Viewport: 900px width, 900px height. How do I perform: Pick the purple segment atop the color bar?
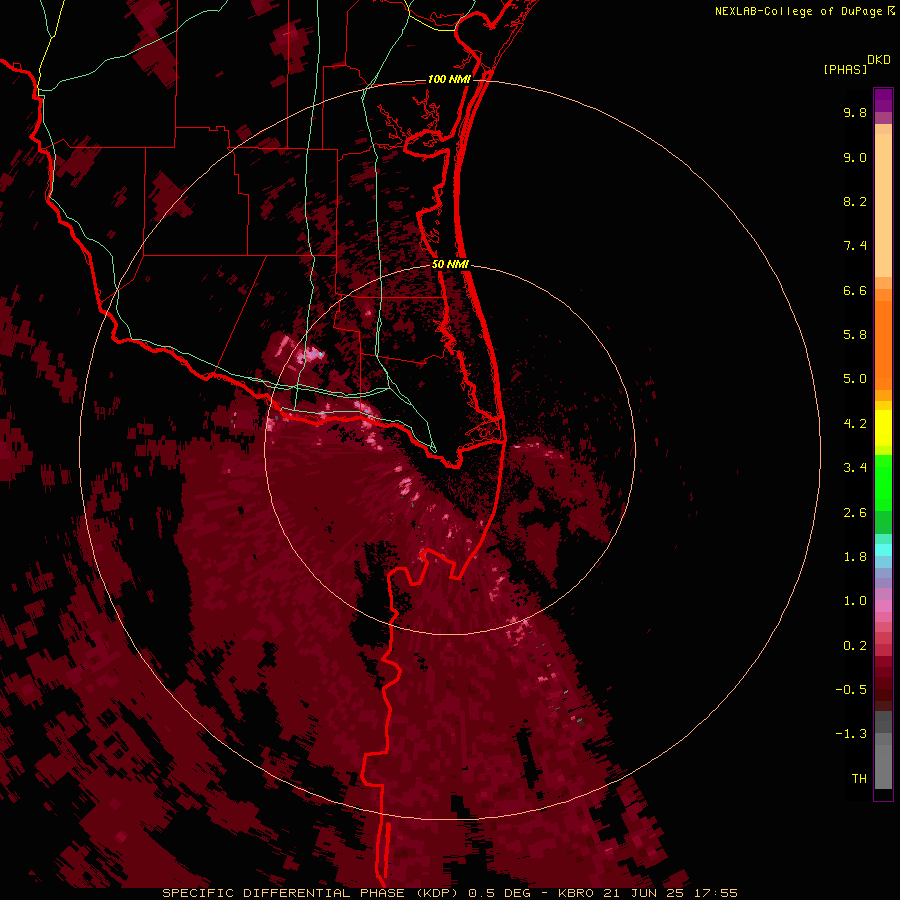[x=883, y=100]
